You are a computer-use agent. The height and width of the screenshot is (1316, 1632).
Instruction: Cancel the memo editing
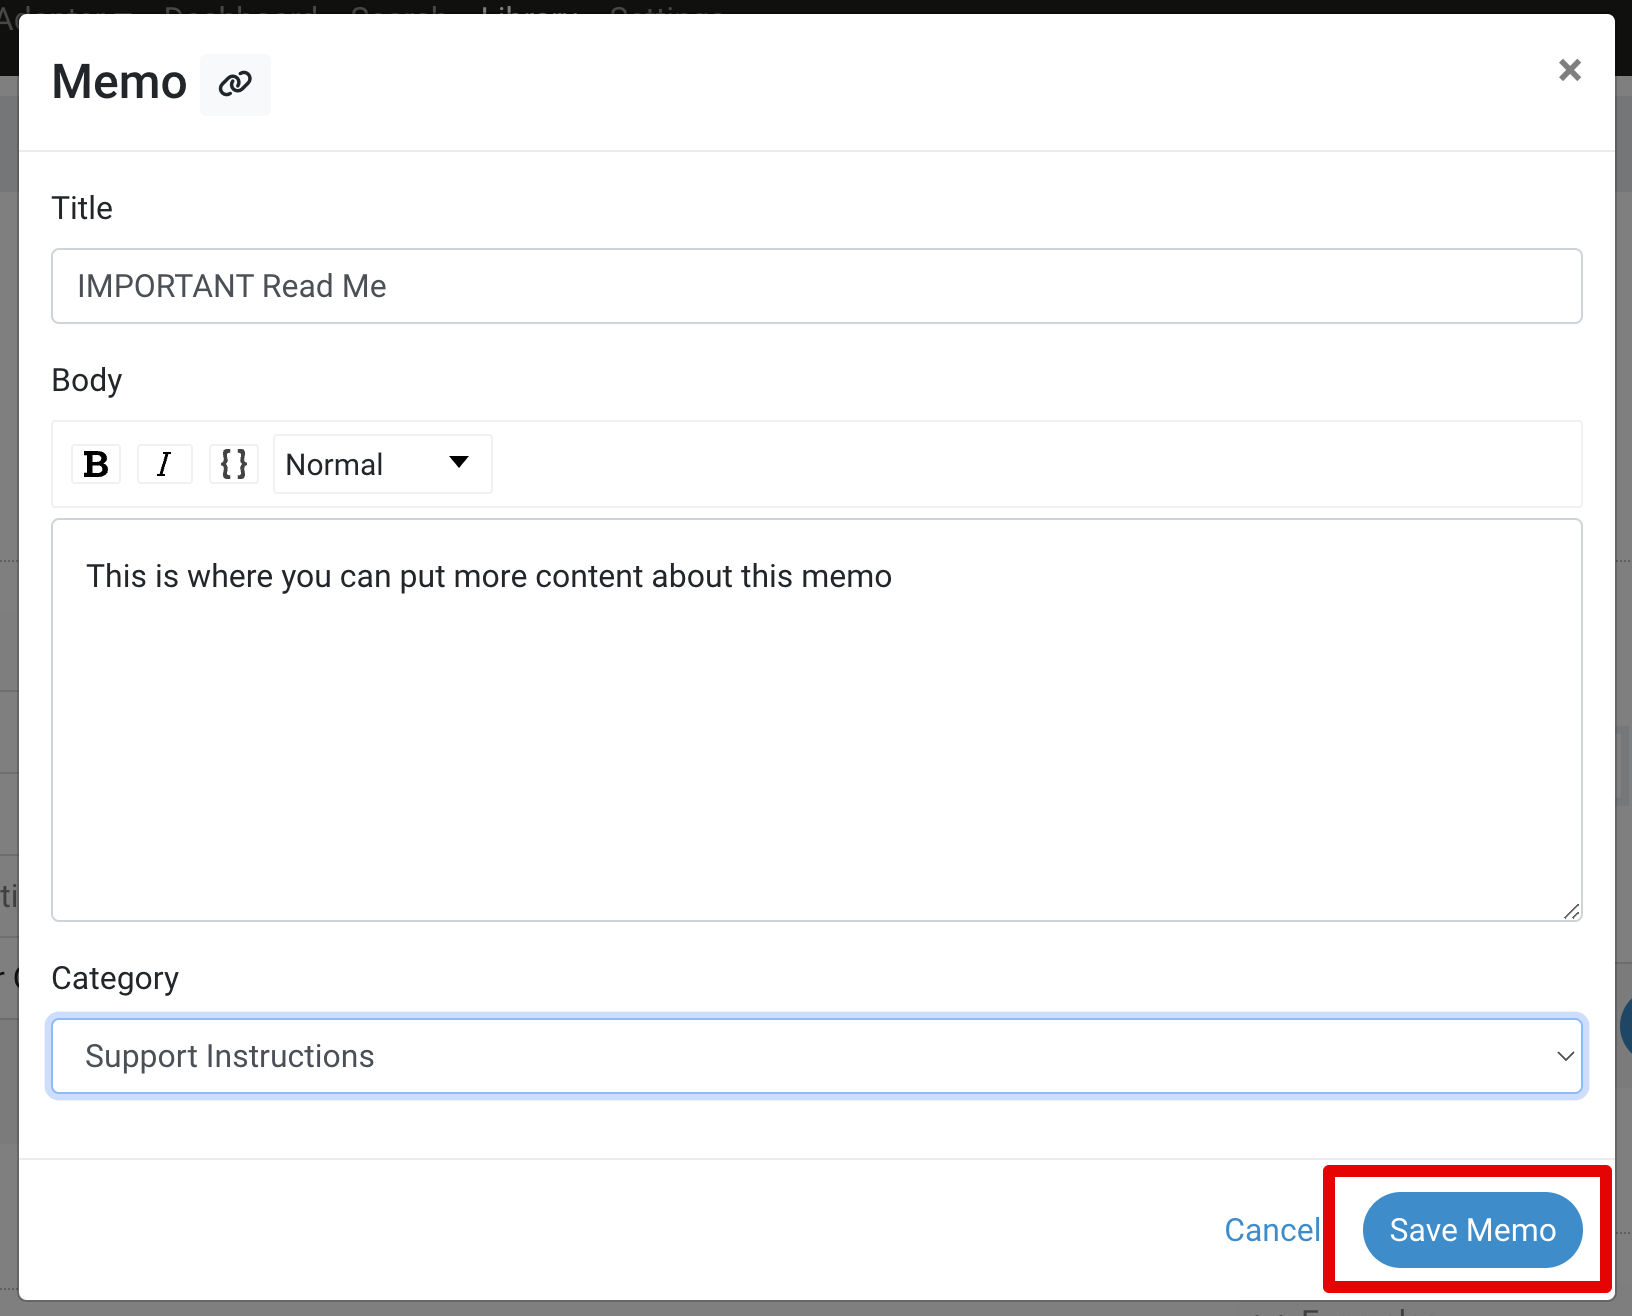click(x=1272, y=1230)
